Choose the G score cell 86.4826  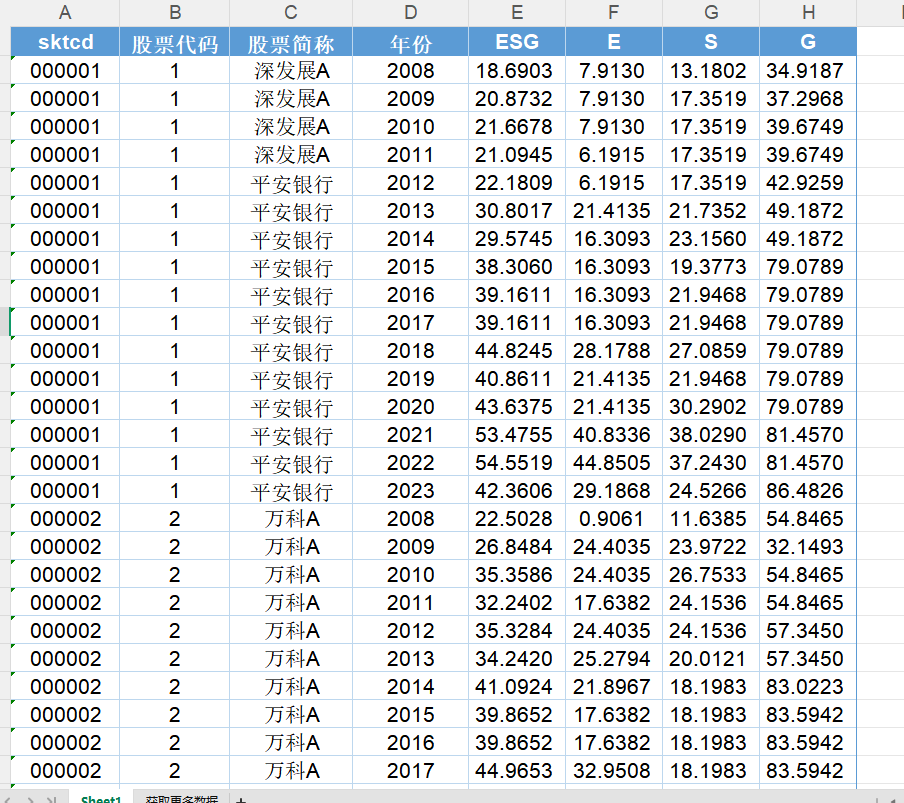[x=808, y=491]
